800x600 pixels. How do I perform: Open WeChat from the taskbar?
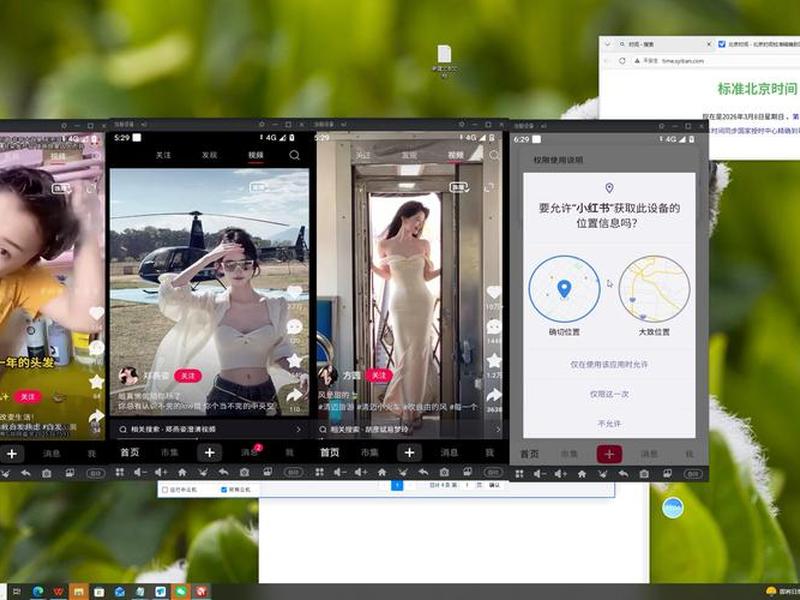[181, 592]
